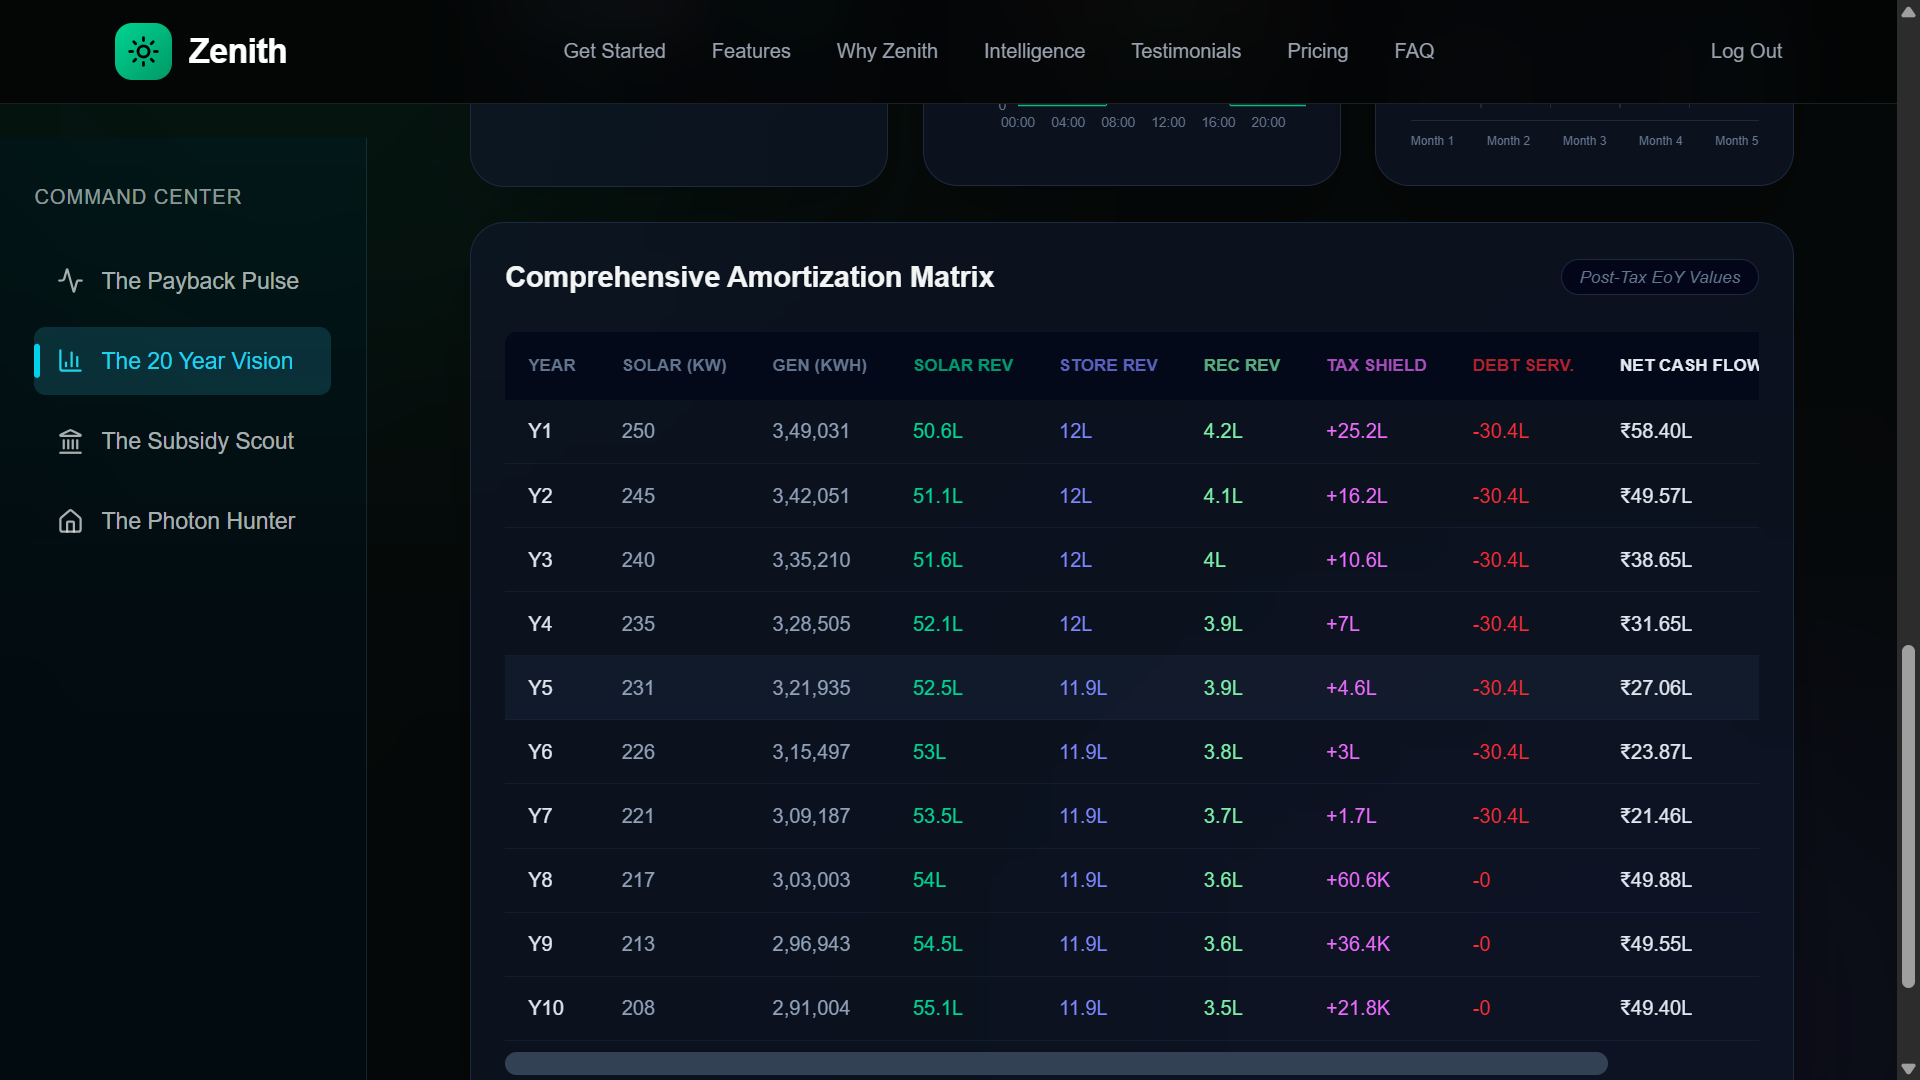Go to the Get Started nav link

614,51
